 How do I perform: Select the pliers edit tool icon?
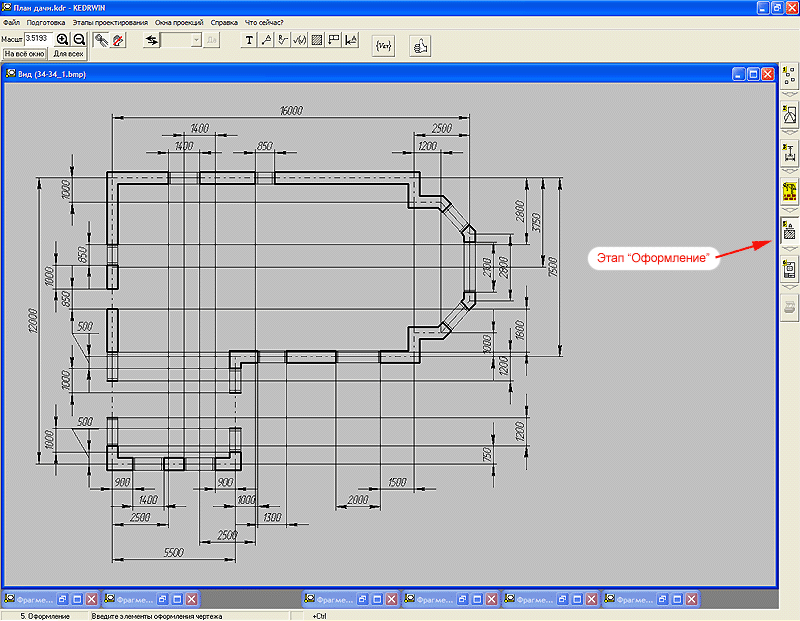click(x=101, y=40)
